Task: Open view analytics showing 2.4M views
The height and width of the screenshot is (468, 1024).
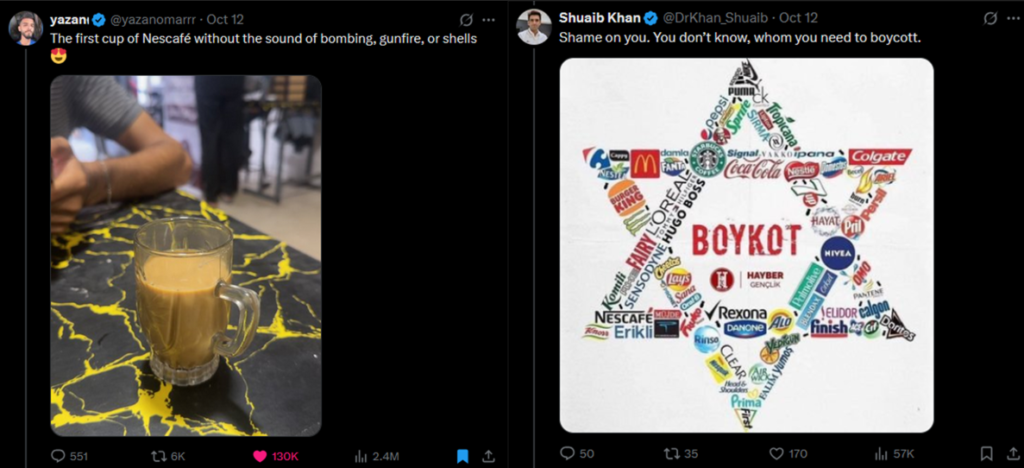Action: [x=361, y=456]
